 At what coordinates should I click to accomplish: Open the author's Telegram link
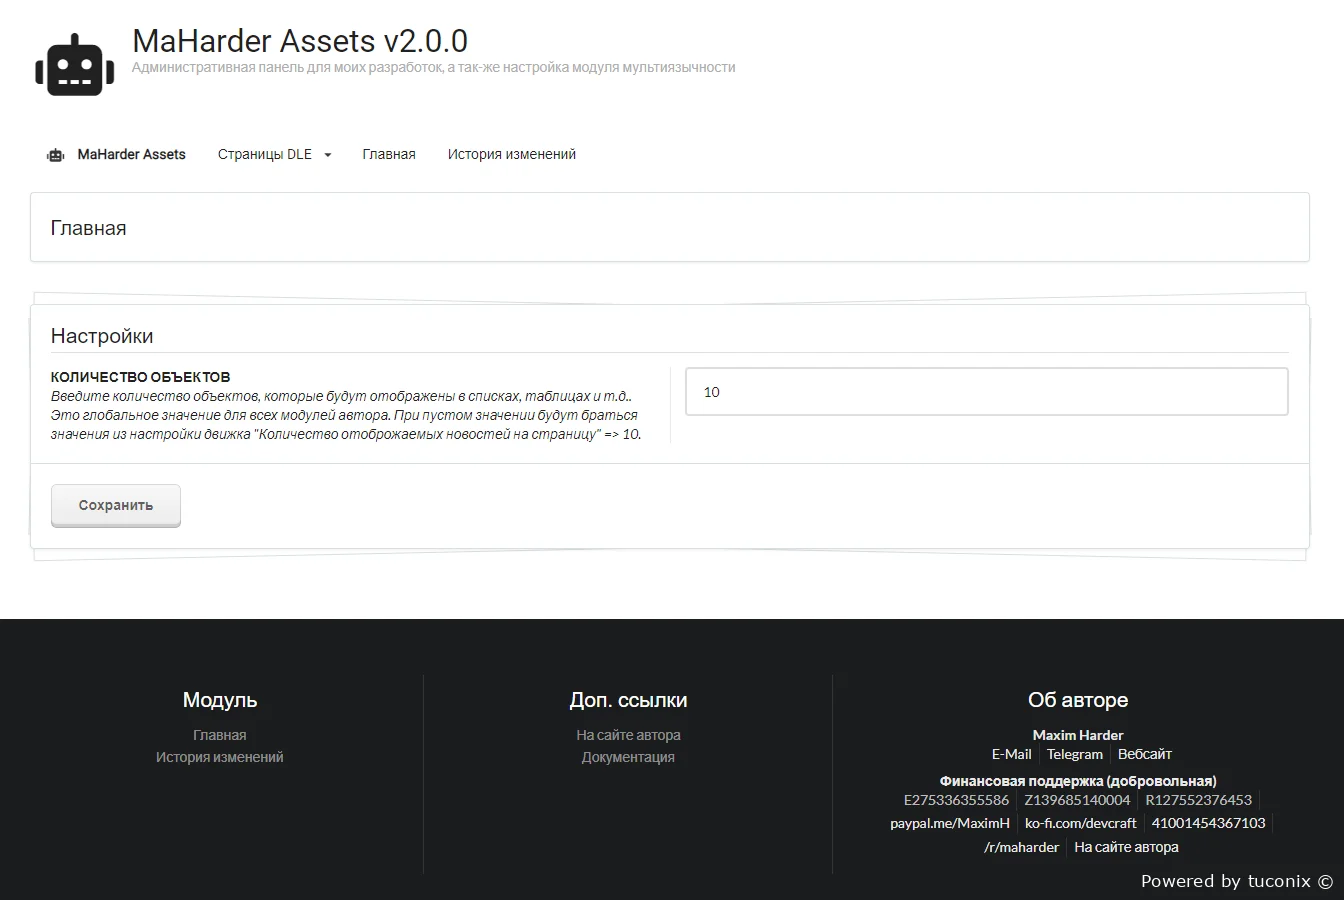point(1074,755)
